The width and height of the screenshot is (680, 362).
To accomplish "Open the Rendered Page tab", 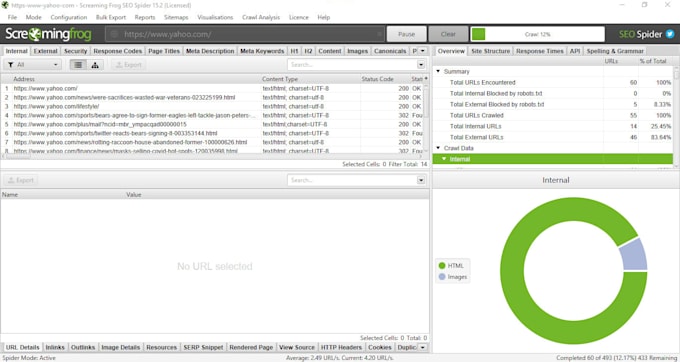I will [x=251, y=347].
